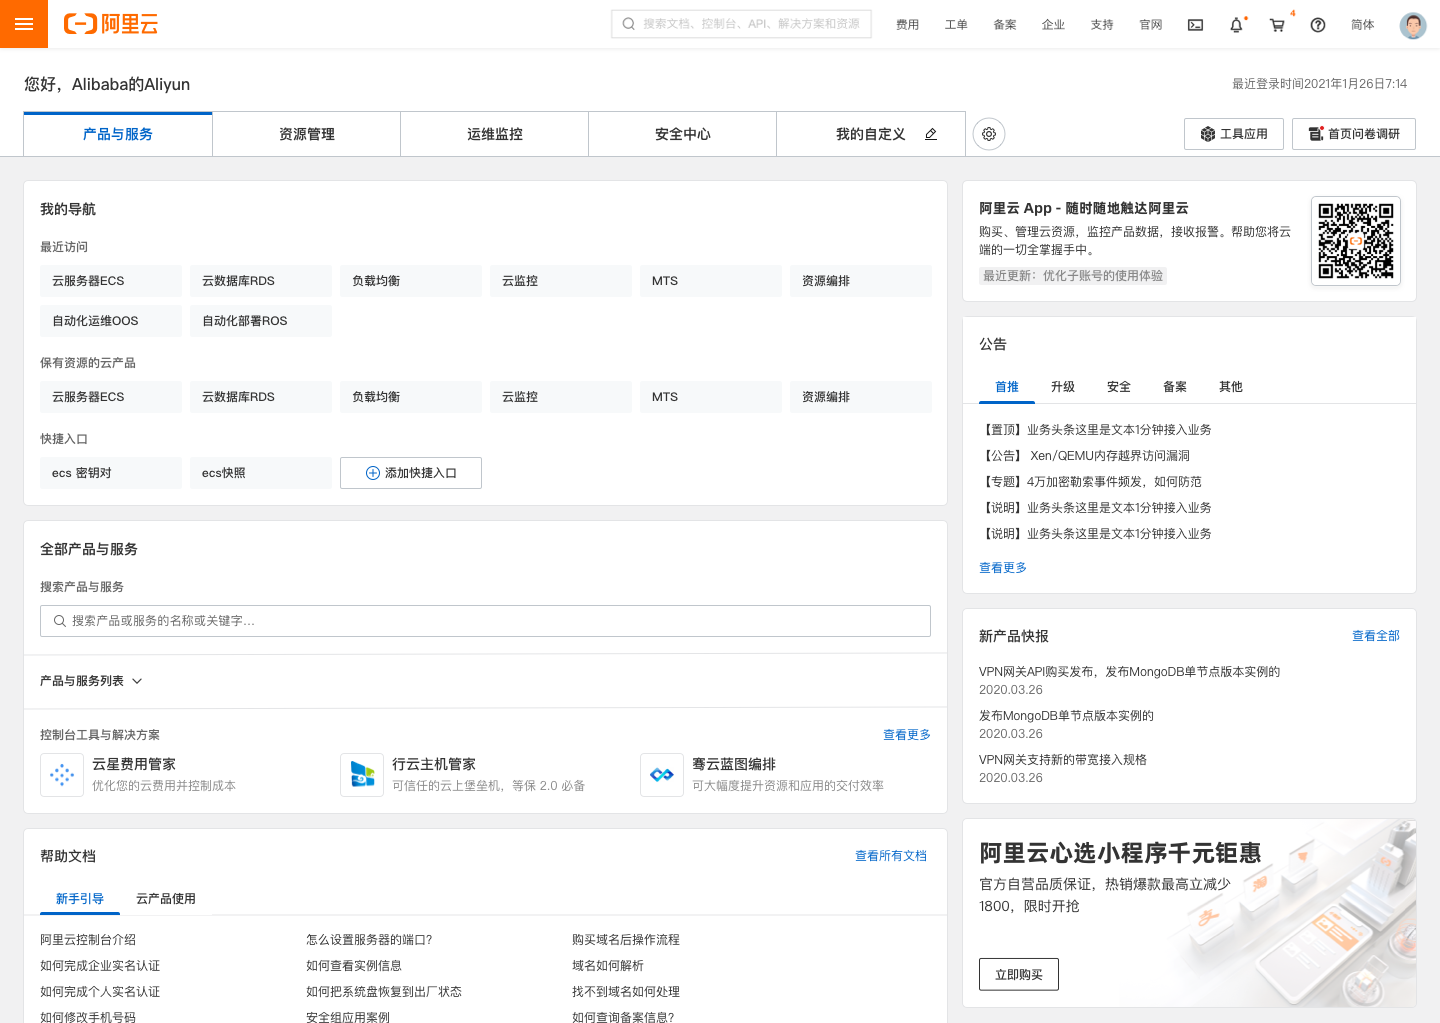The width and height of the screenshot is (1440, 1023).
Task: Open ecs快照 quick entry
Action: 261,473
